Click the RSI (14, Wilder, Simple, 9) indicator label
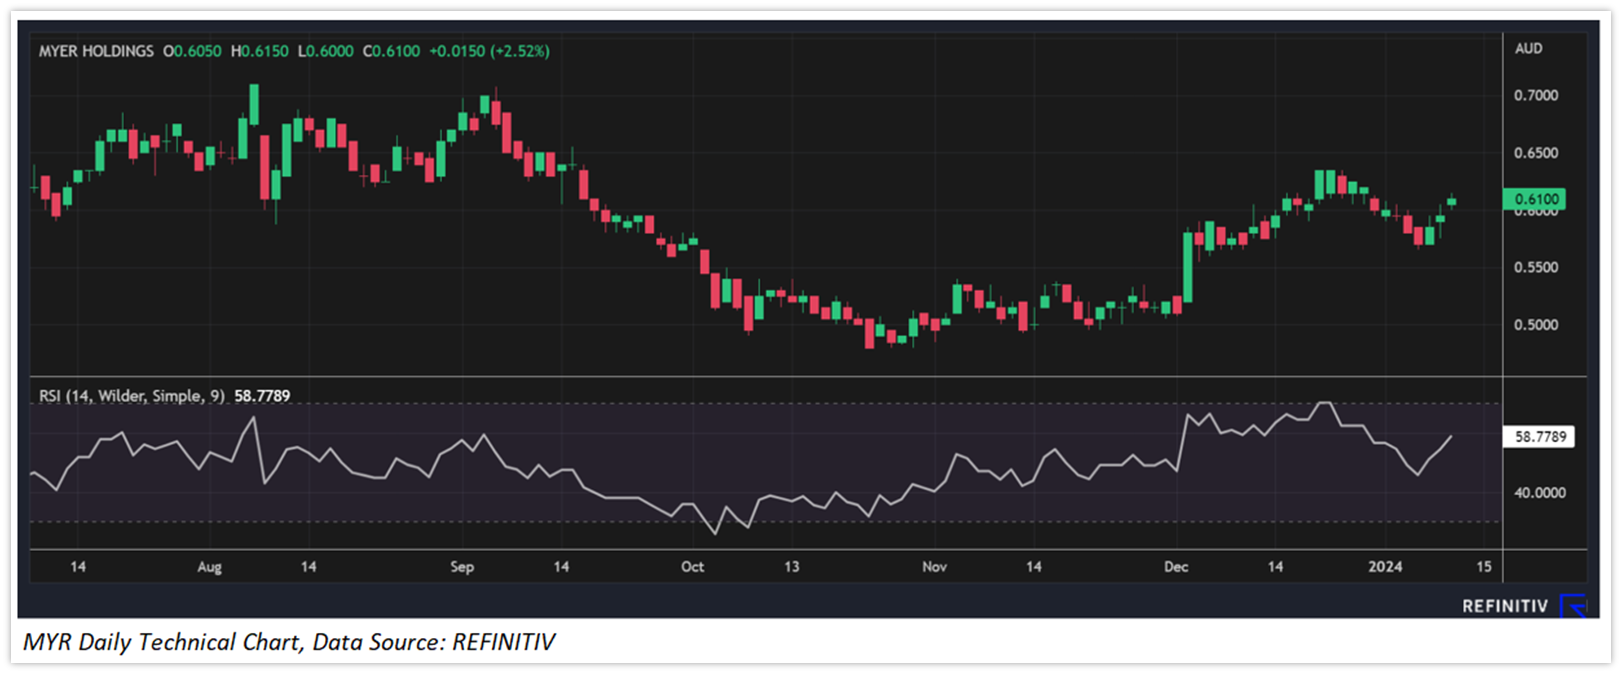 tap(131, 396)
